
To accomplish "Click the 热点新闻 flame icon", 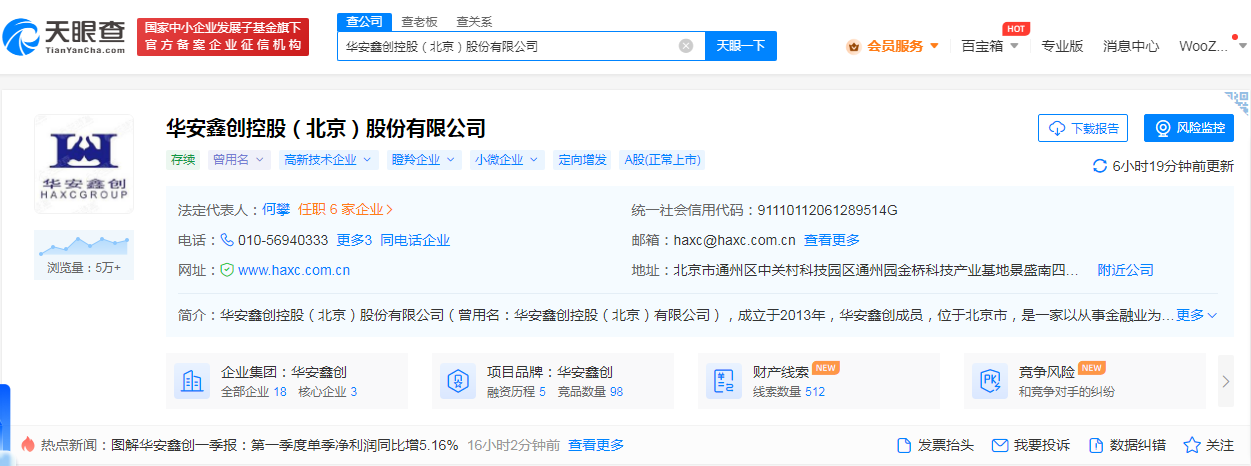I will point(27,444).
